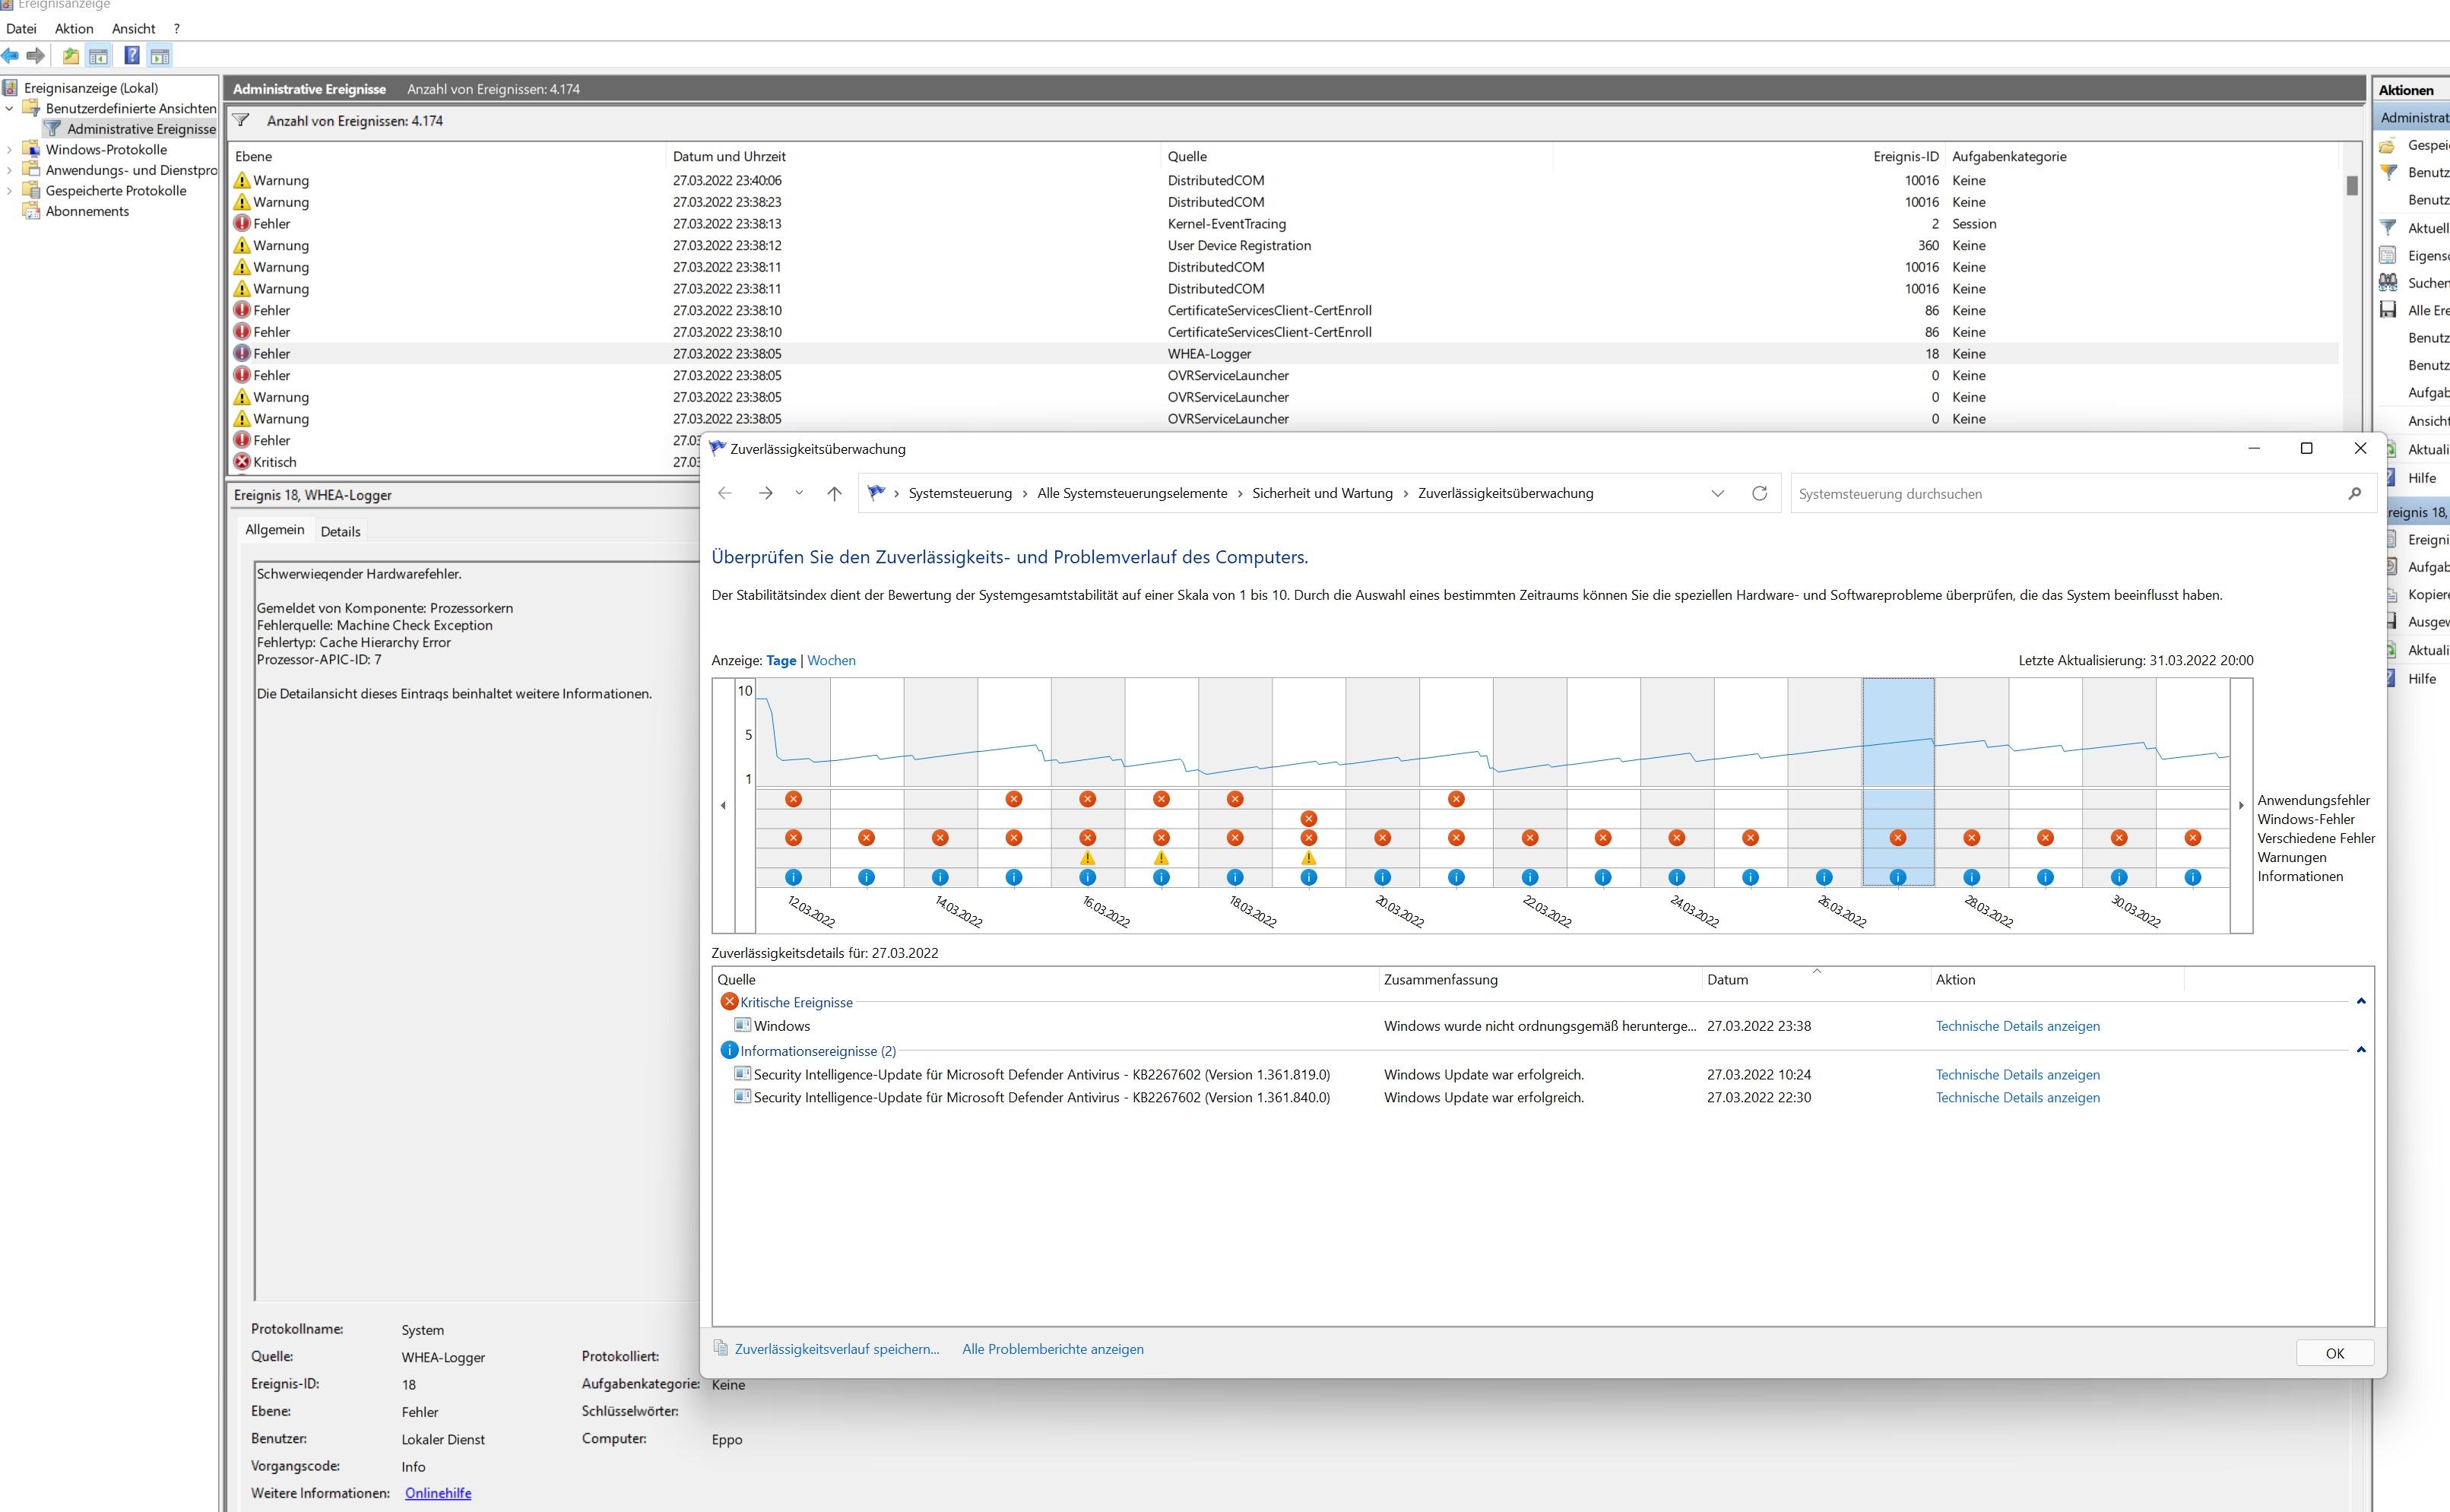Go forward in Zuverlässigkeitsüberwachung navigation

(766, 493)
